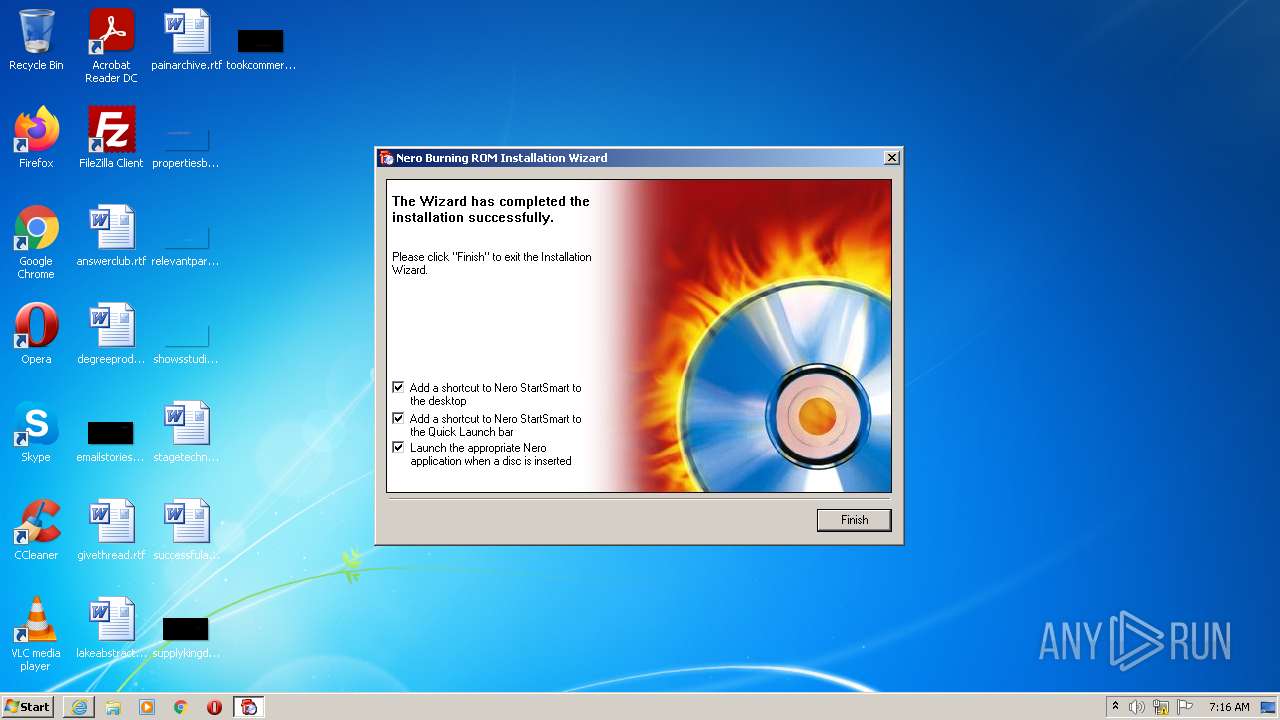Select the successfula… document icon
Image resolution: width=1280 pixels, height=720 pixels.
pyautogui.click(x=186, y=530)
